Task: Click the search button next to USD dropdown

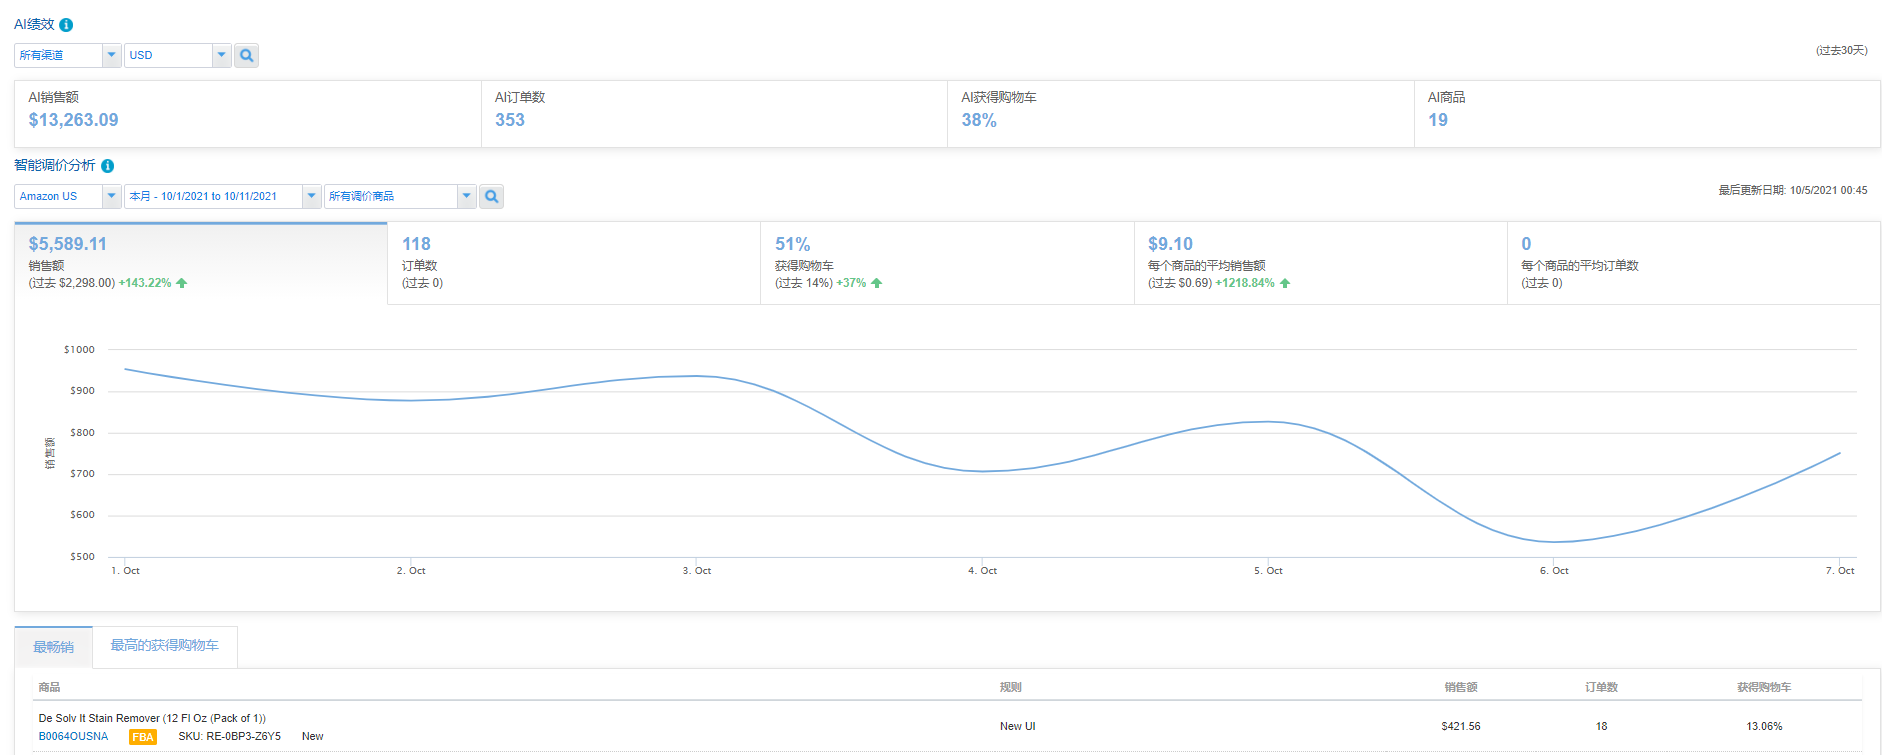Action: pyautogui.click(x=246, y=56)
